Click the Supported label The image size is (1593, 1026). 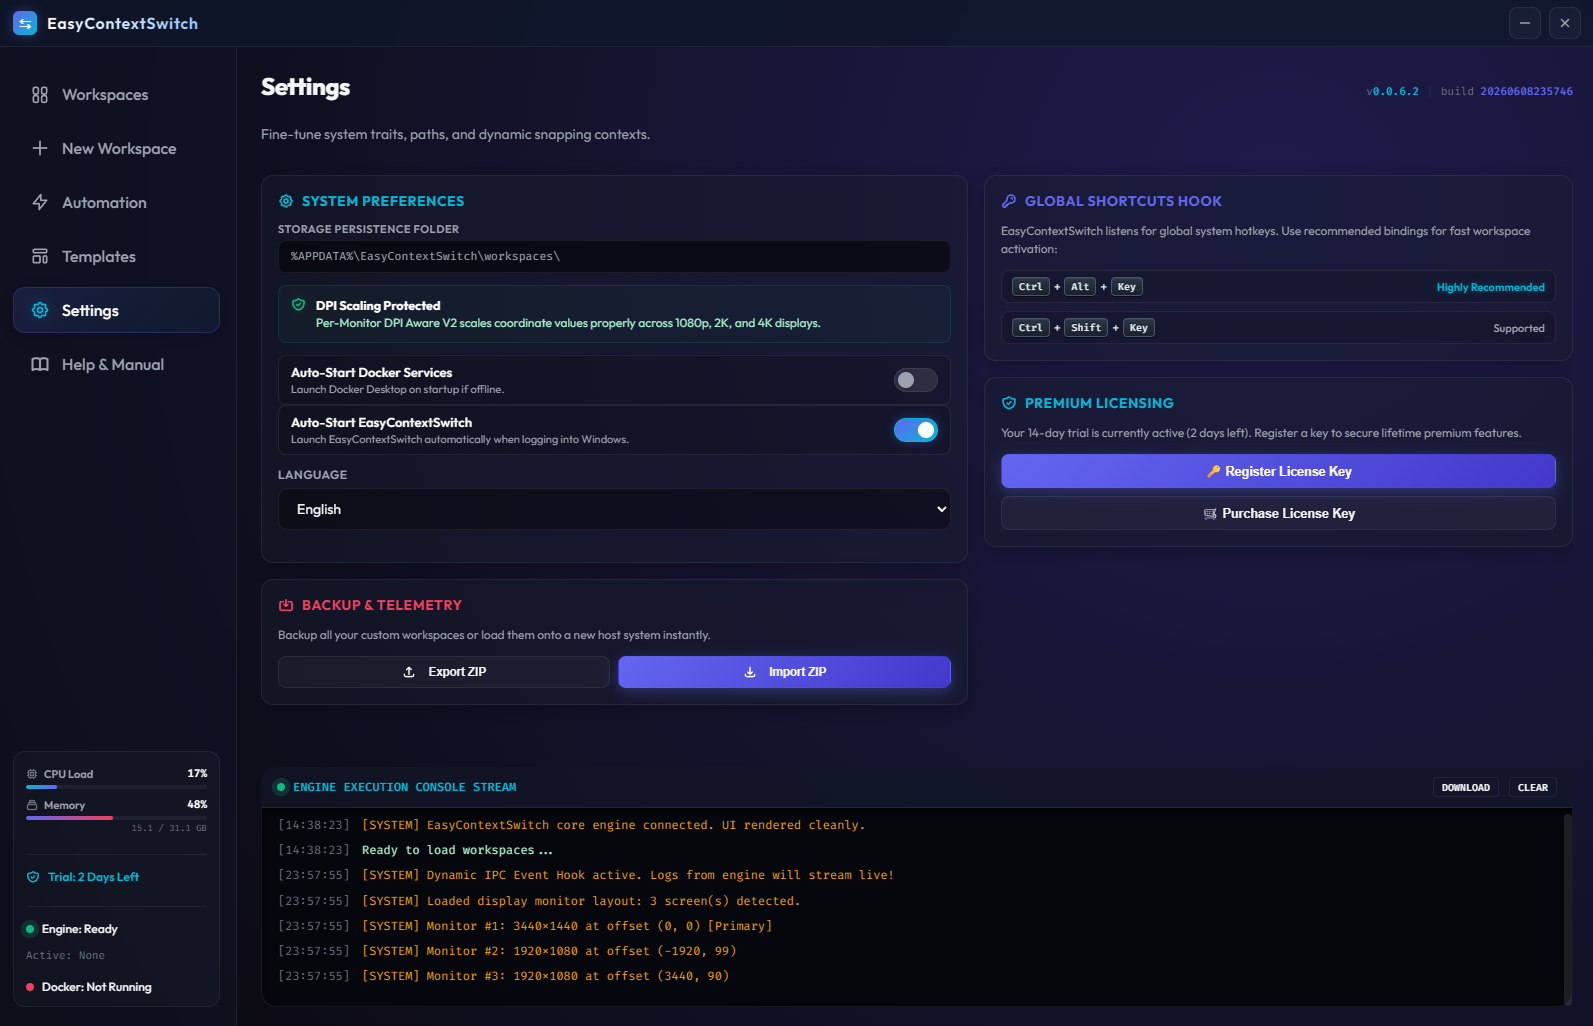point(1518,328)
